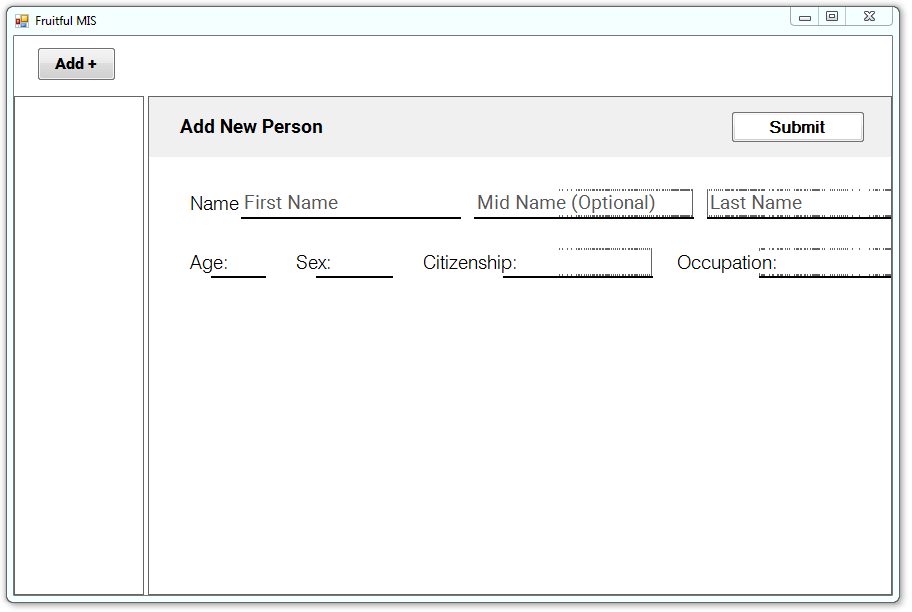Click the Fruitful MIS title text
Screen dimensions: 912x612
(x=66, y=21)
